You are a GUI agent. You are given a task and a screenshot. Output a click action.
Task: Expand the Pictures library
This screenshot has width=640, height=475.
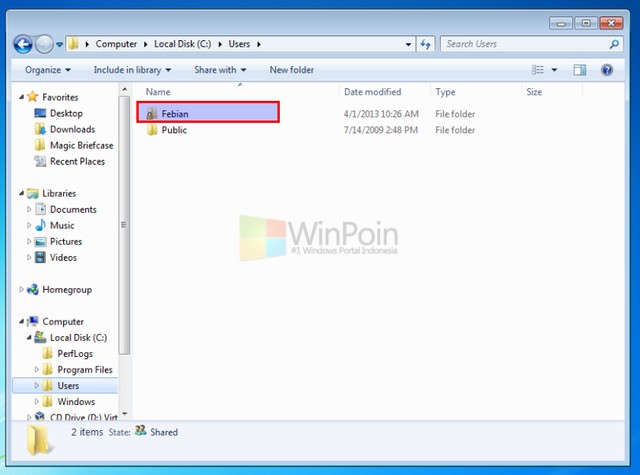(29, 241)
